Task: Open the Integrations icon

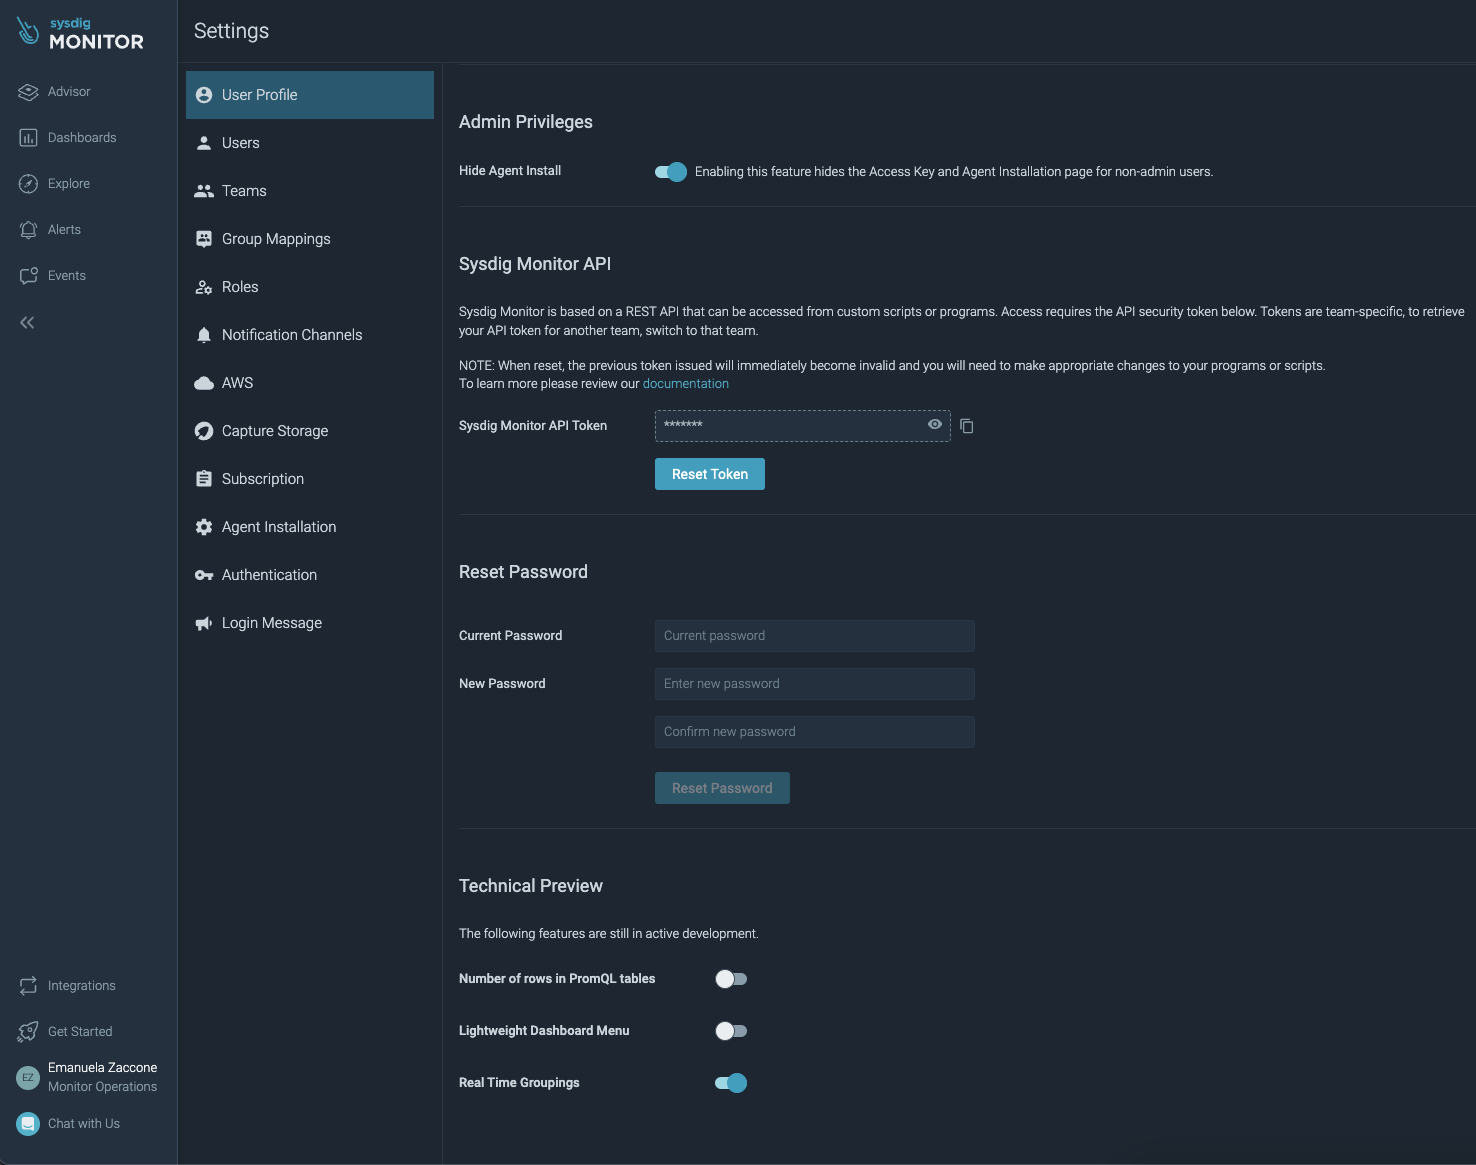Action: coord(28,986)
